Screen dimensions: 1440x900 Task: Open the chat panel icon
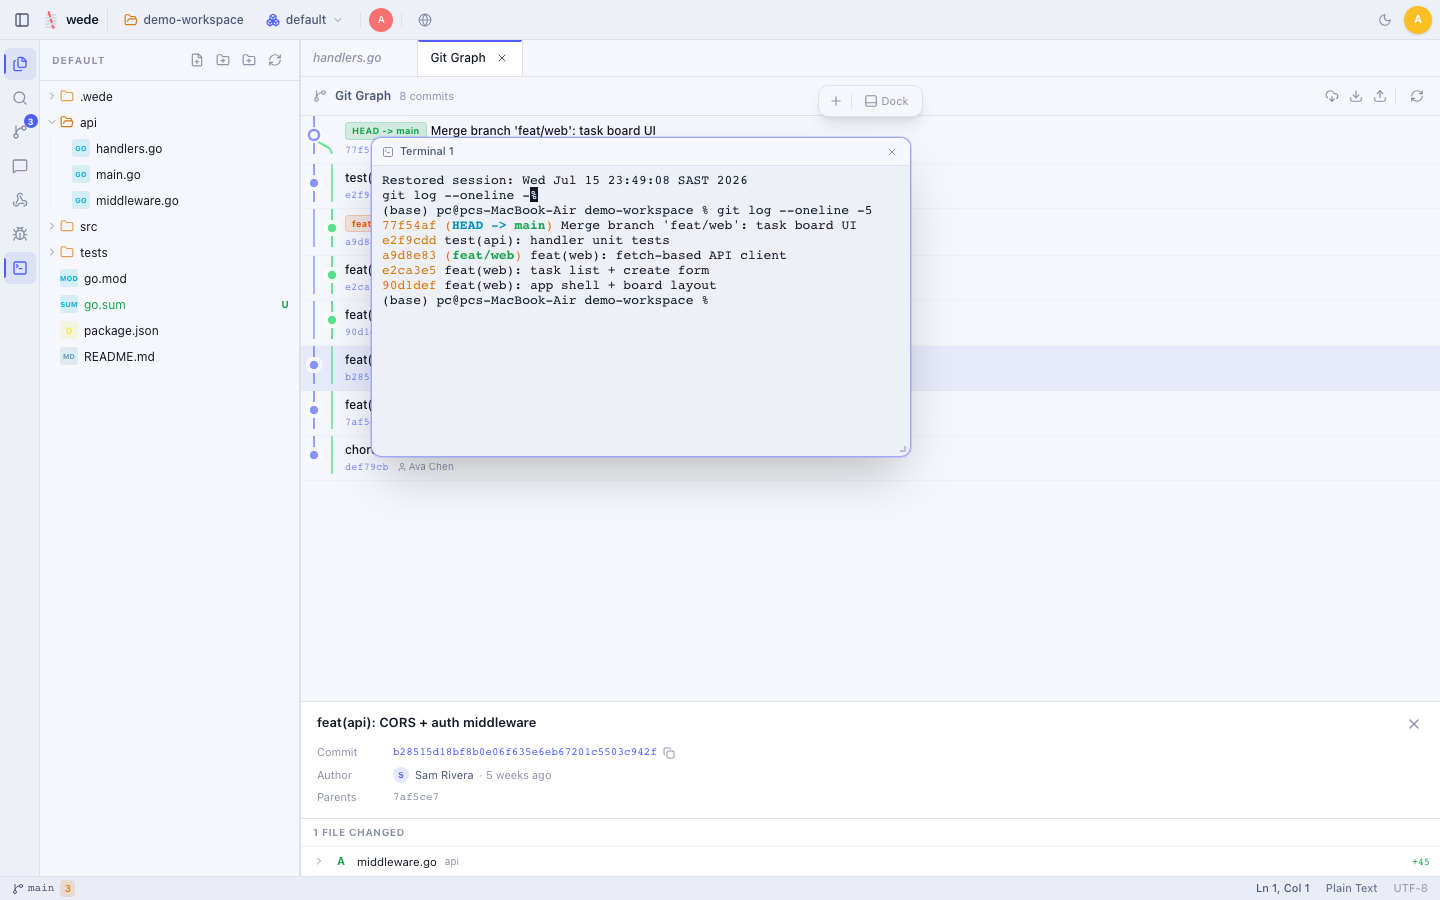[x=20, y=166]
